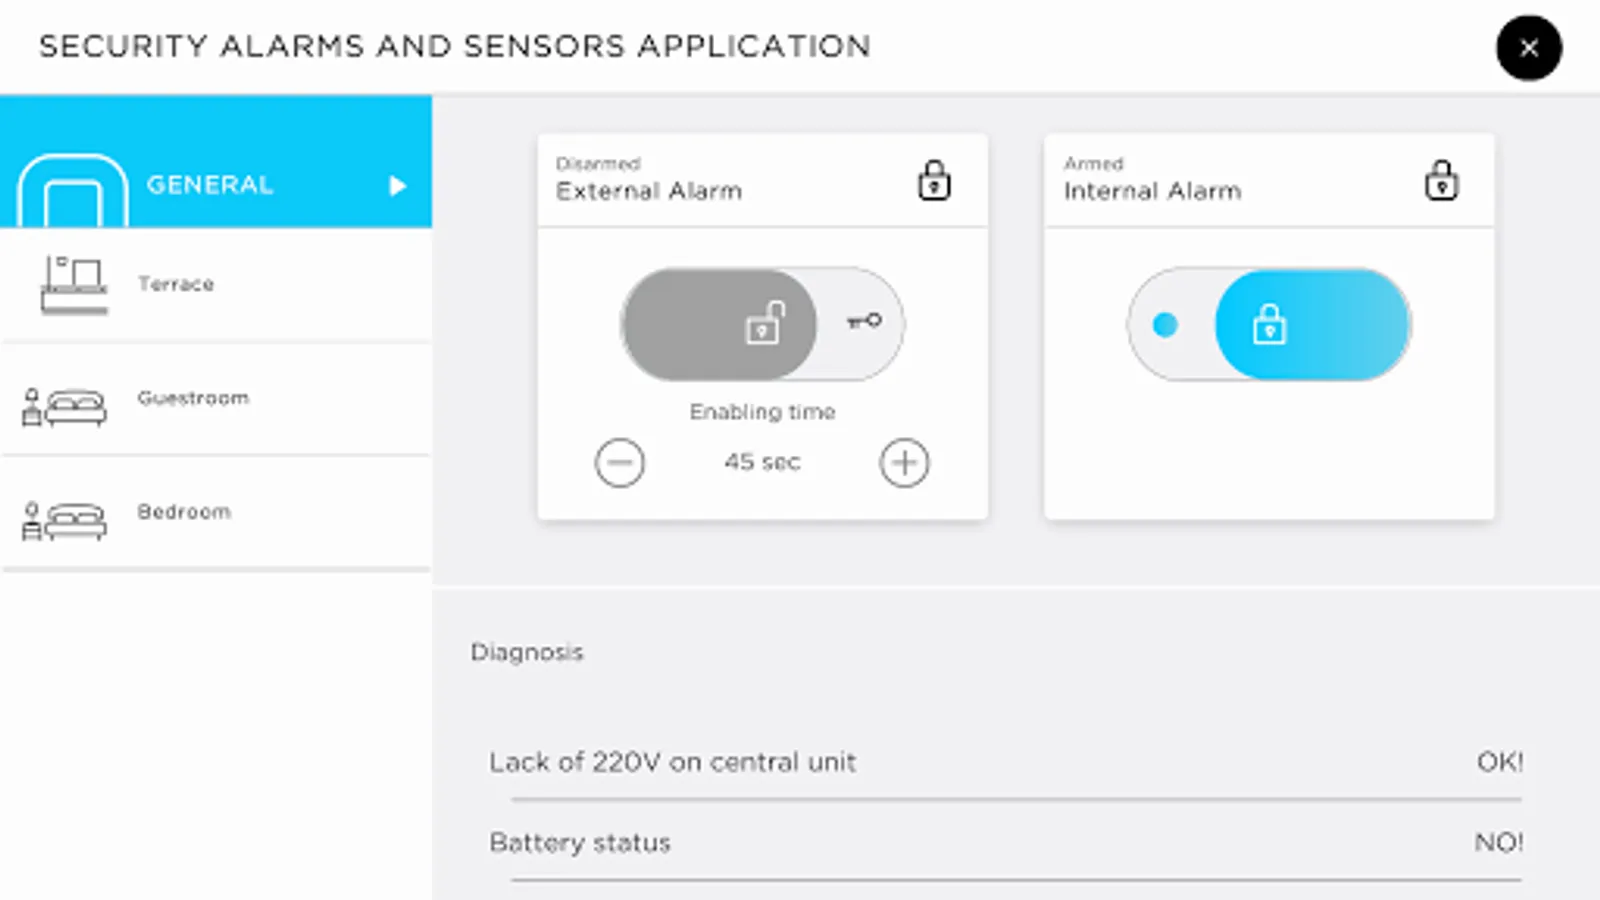The width and height of the screenshot is (1600, 900).
Task: Toggle the Internal Alarm armed switch
Action: tap(1269, 324)
